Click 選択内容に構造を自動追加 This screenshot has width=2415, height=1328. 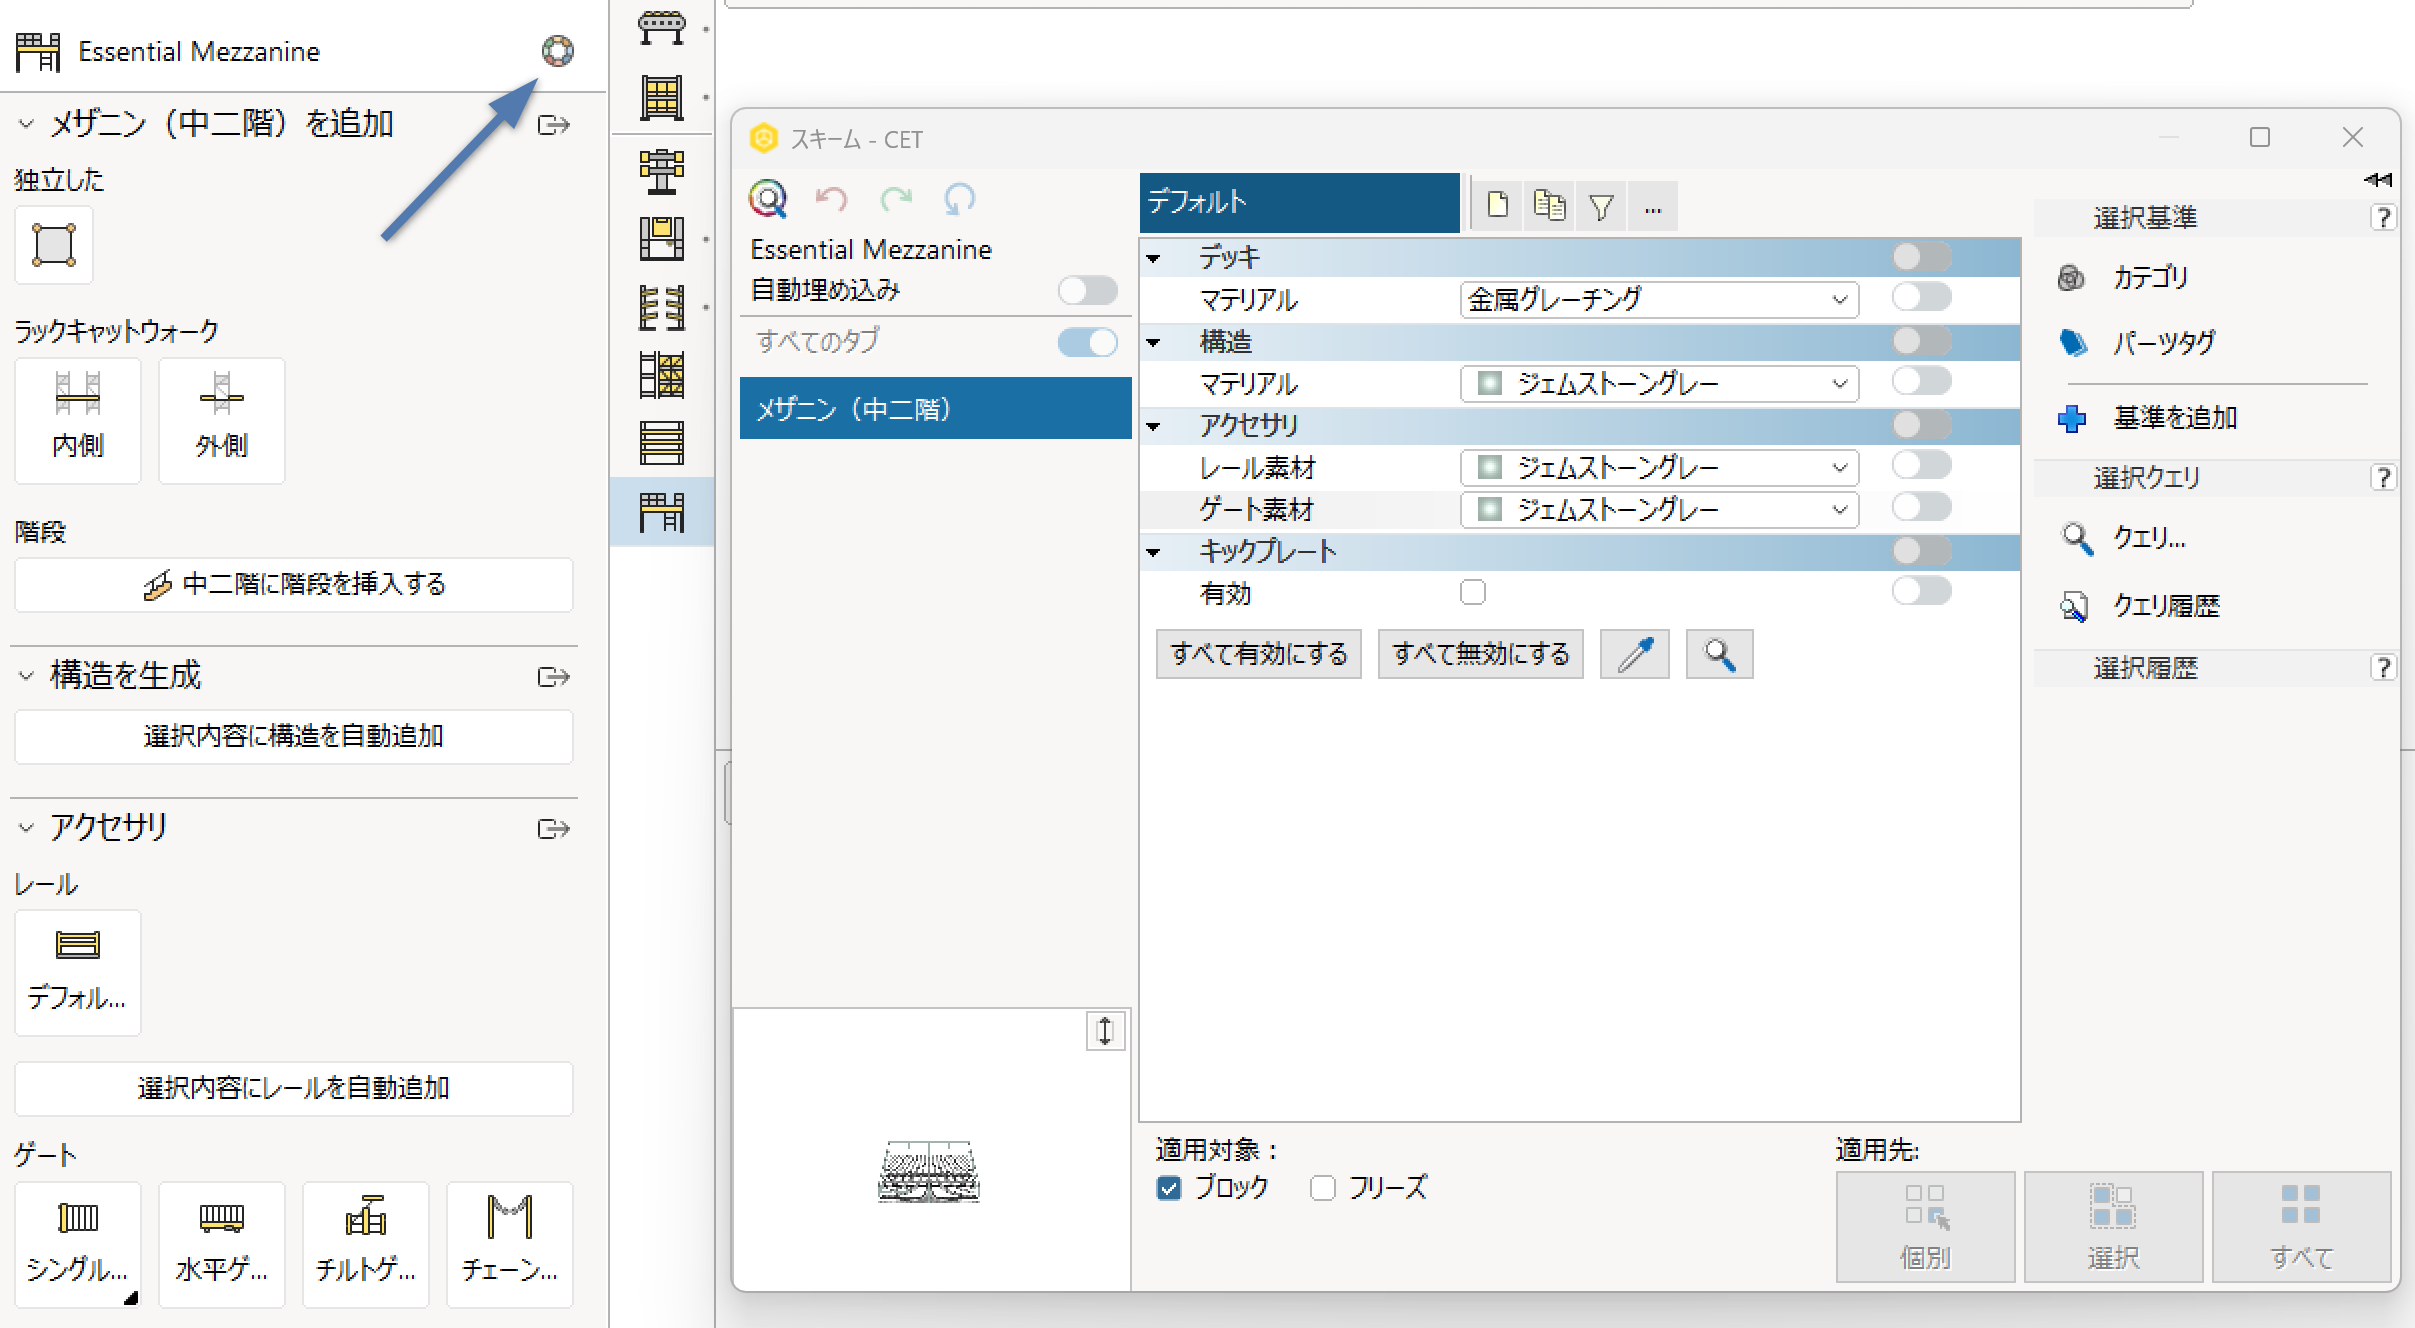coord(294,737)
